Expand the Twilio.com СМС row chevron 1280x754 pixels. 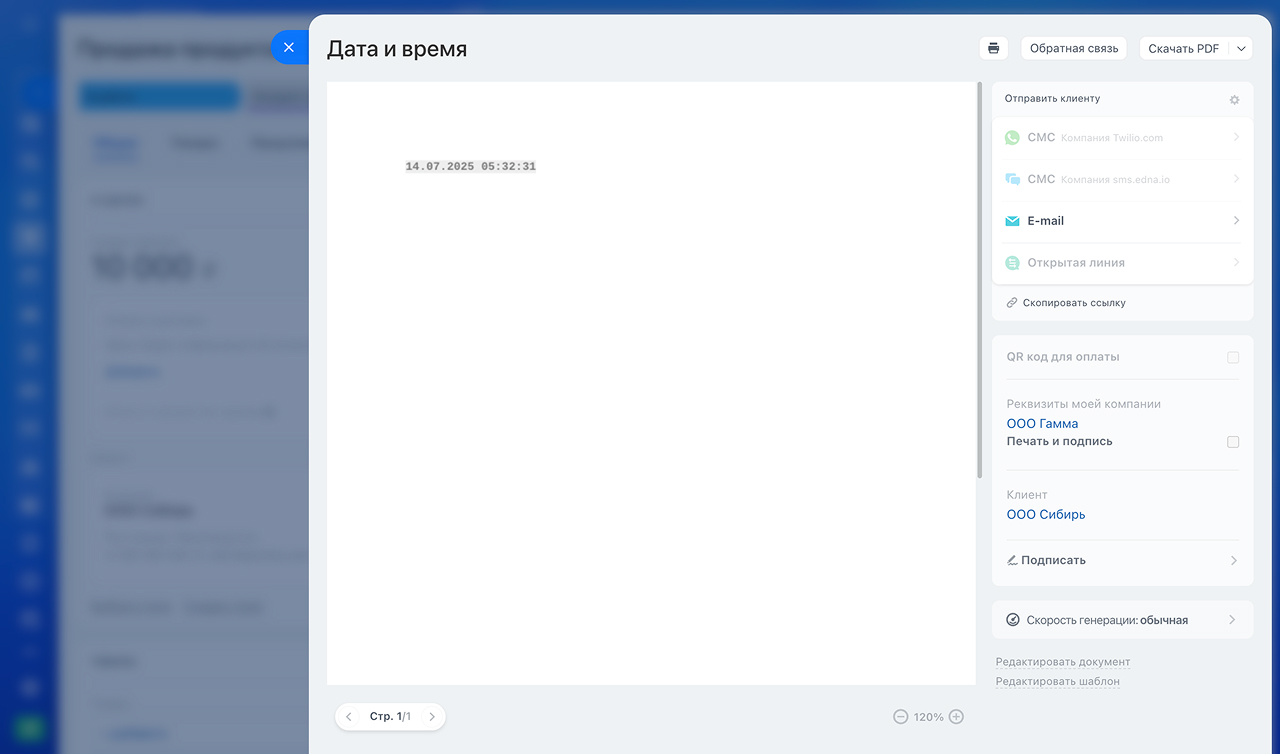tap(1236, 137)
